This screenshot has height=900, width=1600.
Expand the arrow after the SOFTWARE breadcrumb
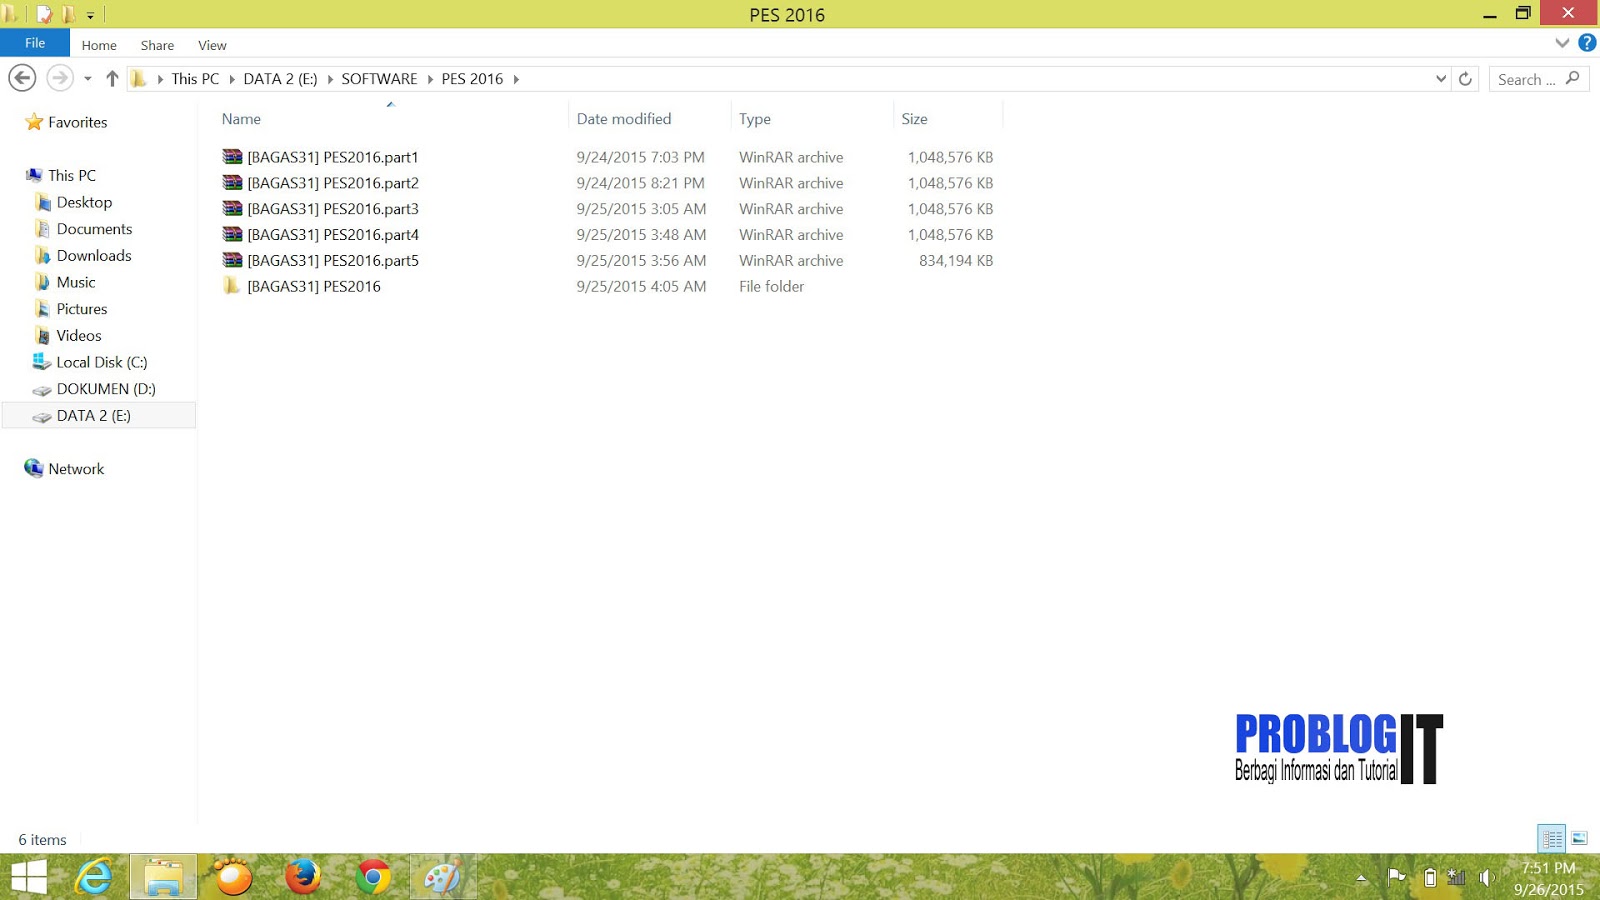[x=430, y=79]
